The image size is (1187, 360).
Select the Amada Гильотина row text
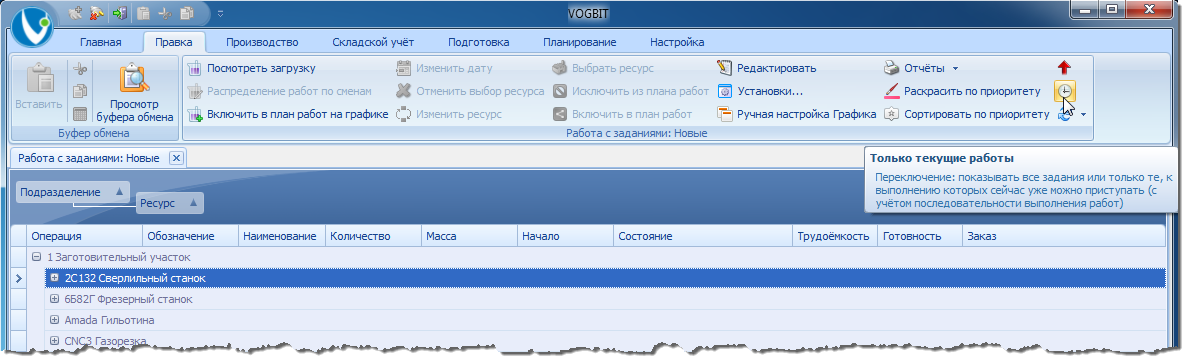[x=110, y=321]
